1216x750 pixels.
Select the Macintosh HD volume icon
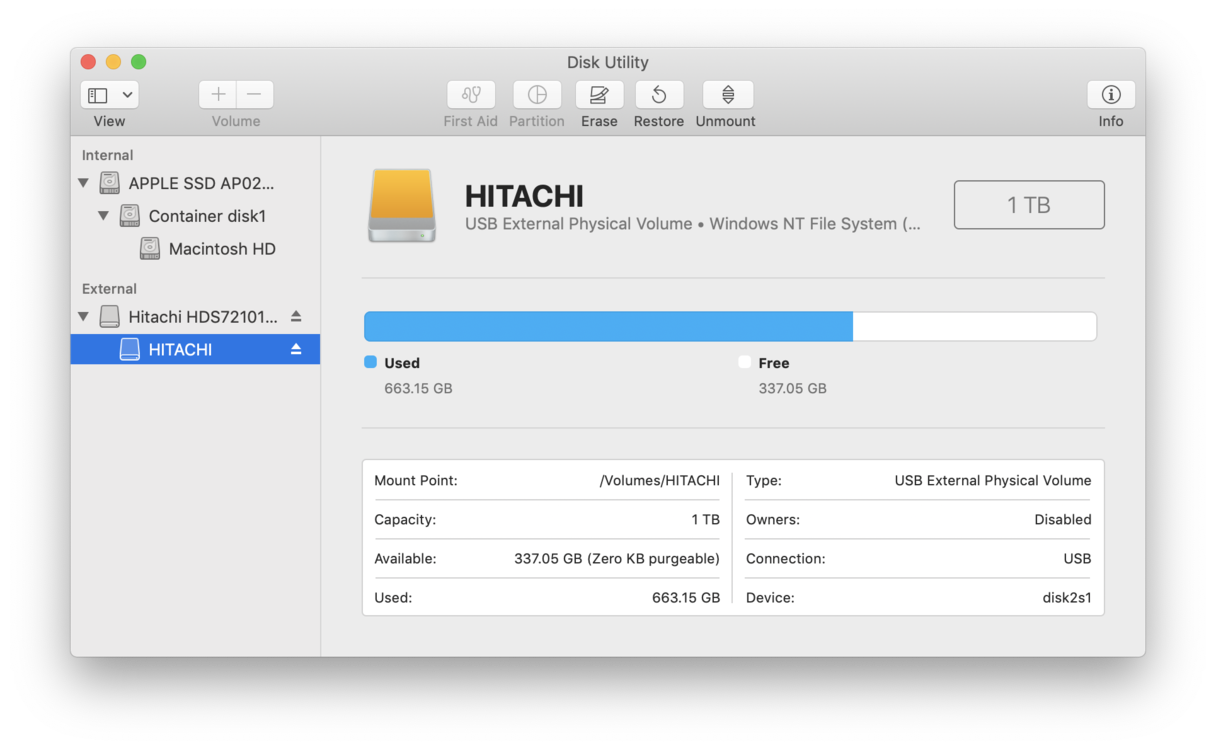coord(150,249)
